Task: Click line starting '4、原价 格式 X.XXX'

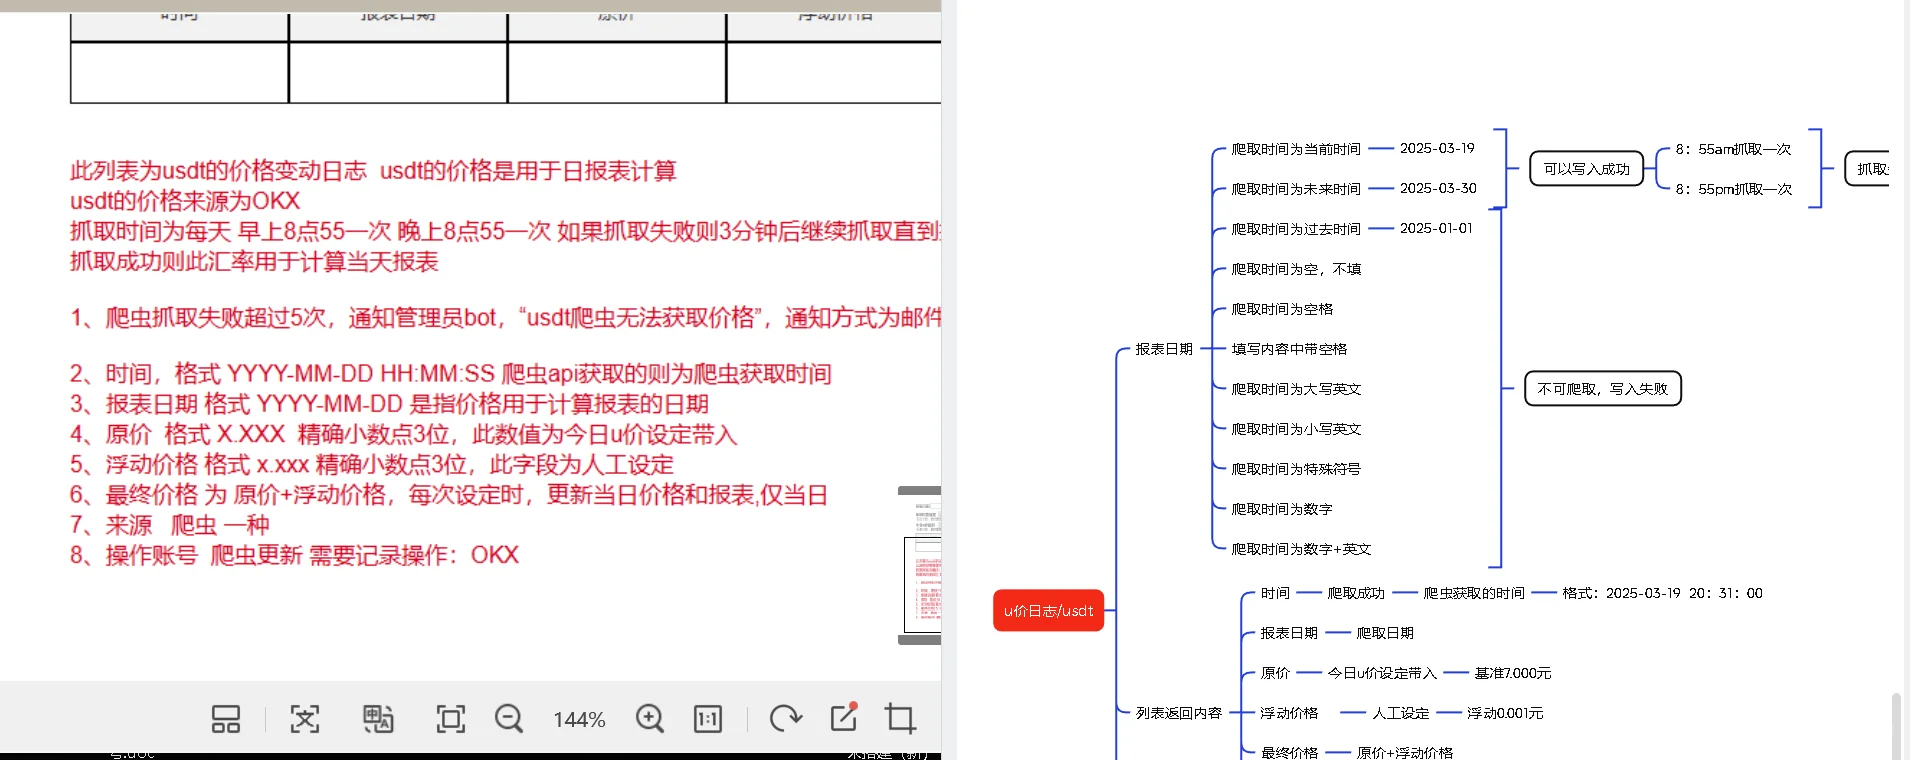Action: (x=403, y=434)
